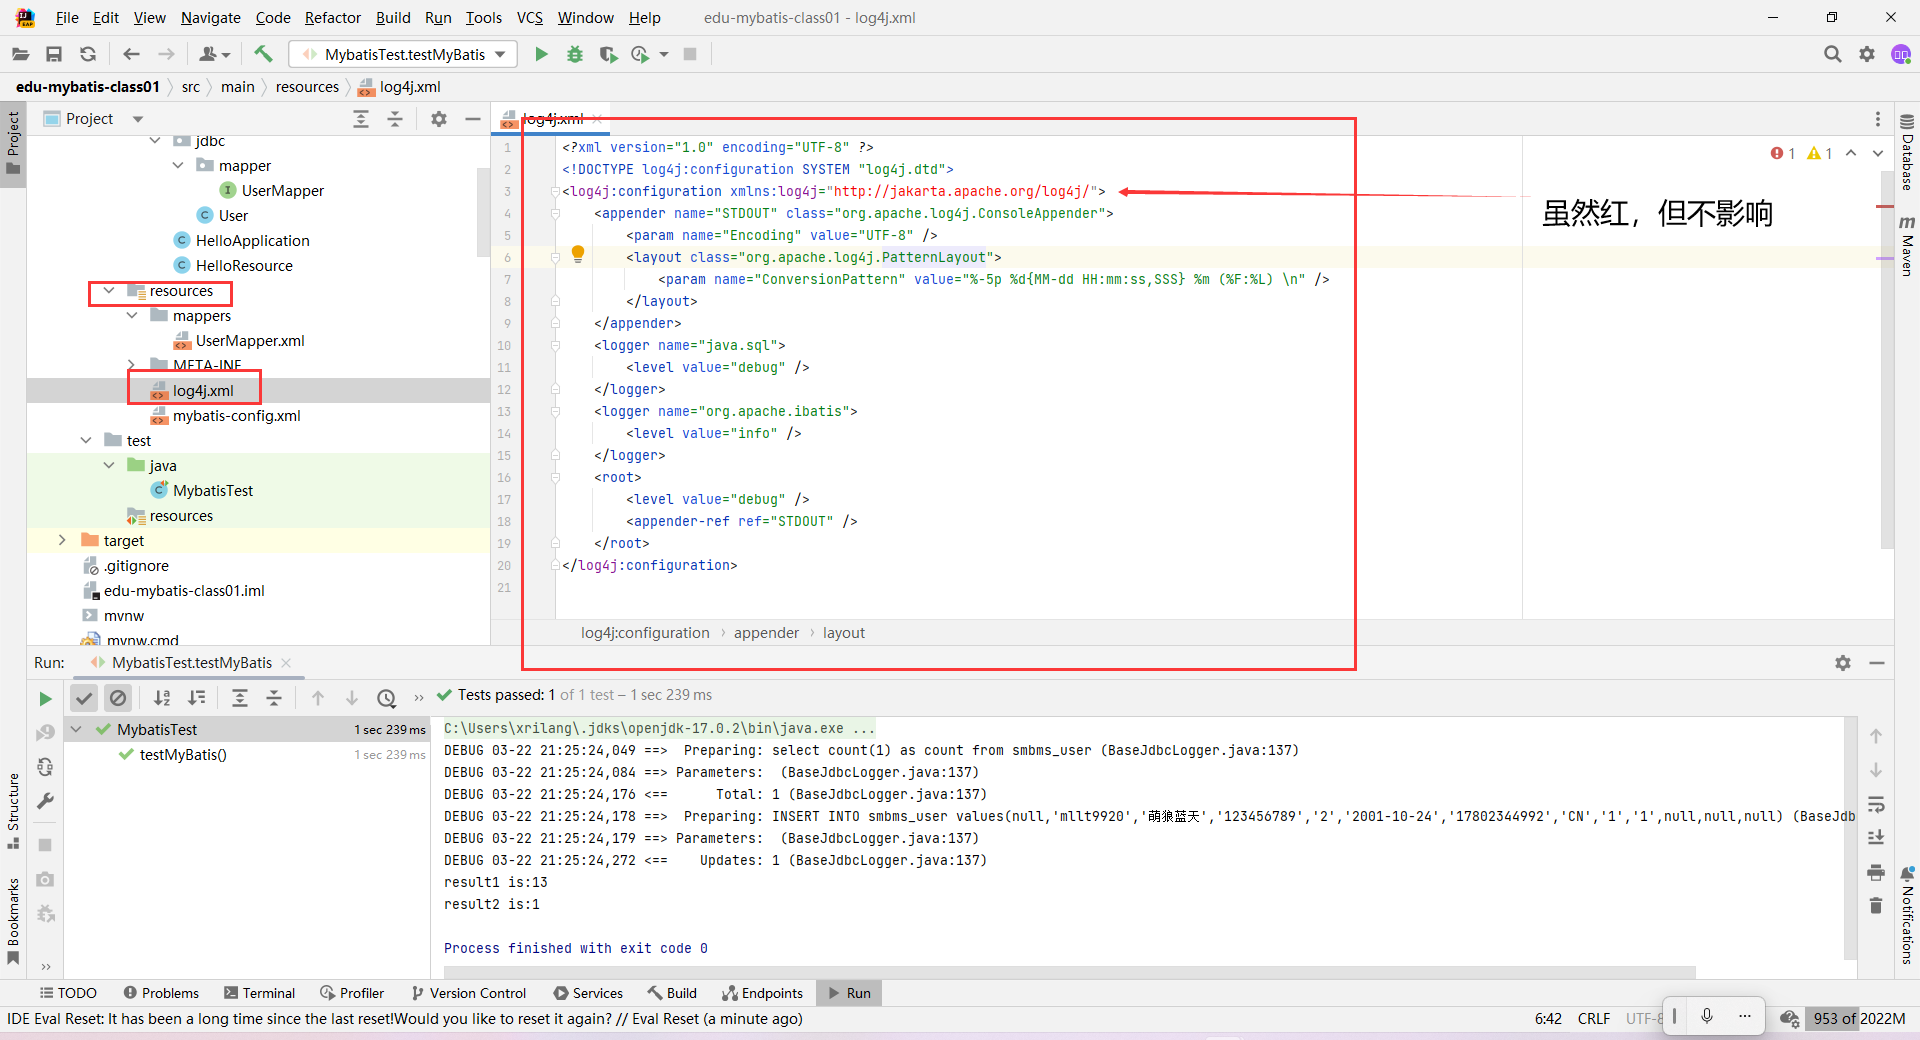The height and width of the screenshot is (1040, 1920).
Task: Toggle the Structure tool window stripe button
Action: (x=13, y=811)
